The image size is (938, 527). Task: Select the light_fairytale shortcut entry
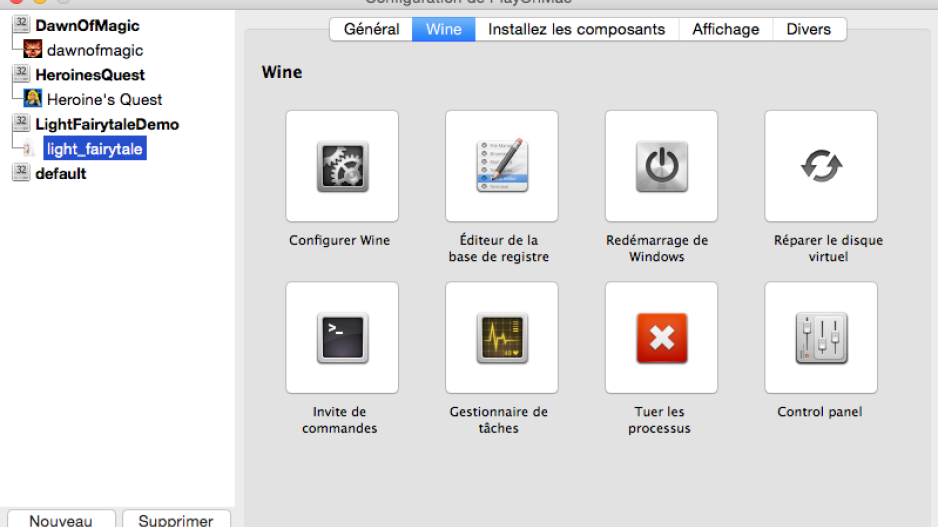click(x=95, y=149)
